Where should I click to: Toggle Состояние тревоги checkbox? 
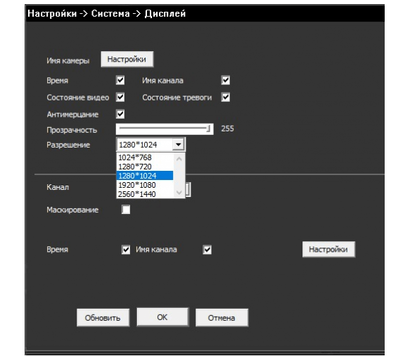pos(226,97)
